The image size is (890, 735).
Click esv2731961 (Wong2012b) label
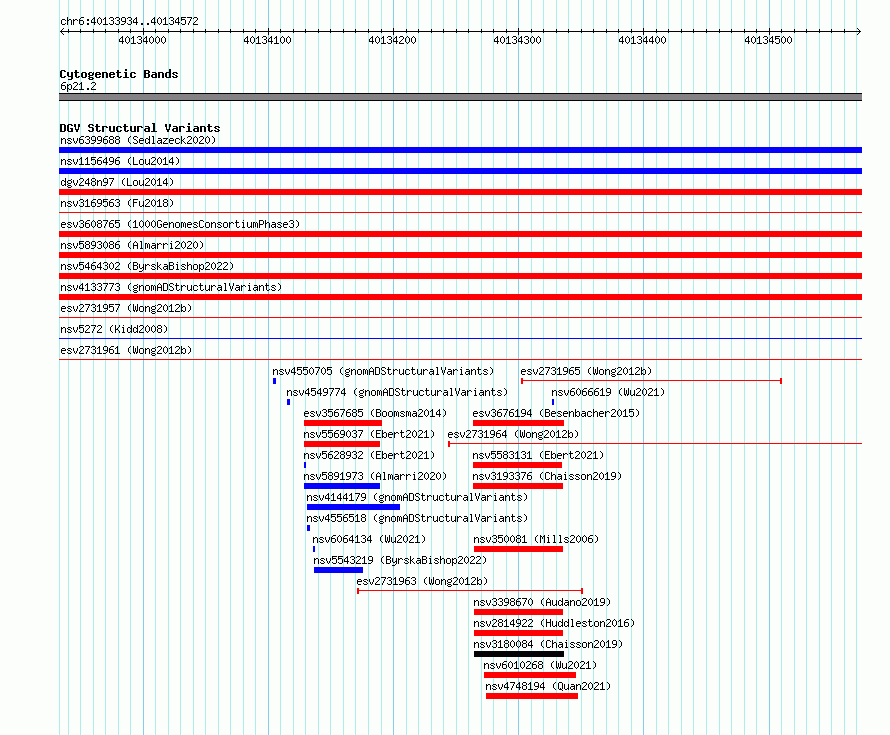[x=126, y=350]
